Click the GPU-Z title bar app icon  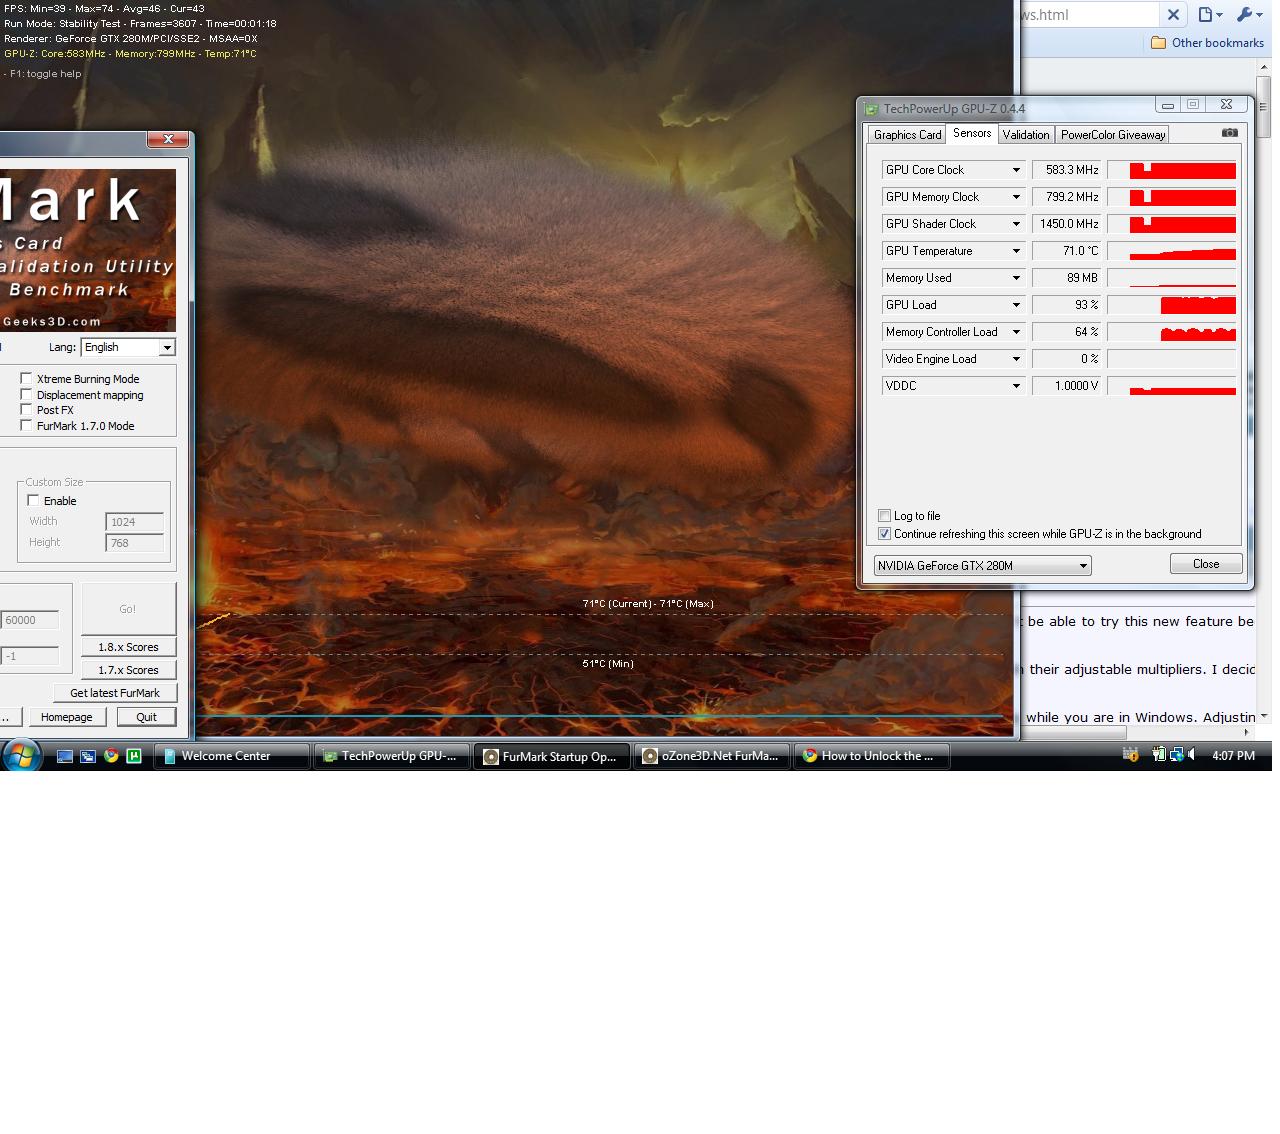click(872, 109)
